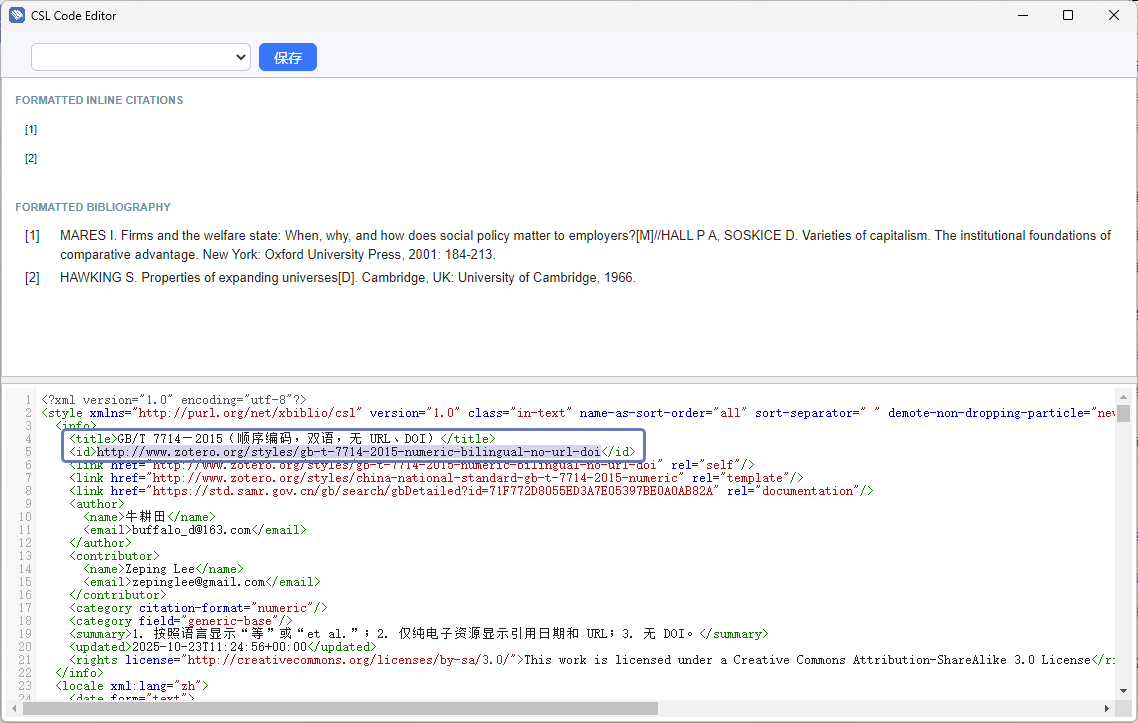
Task: Click the code editor horizontal scrollbar thumb
Action: click(x=340, y=708)
